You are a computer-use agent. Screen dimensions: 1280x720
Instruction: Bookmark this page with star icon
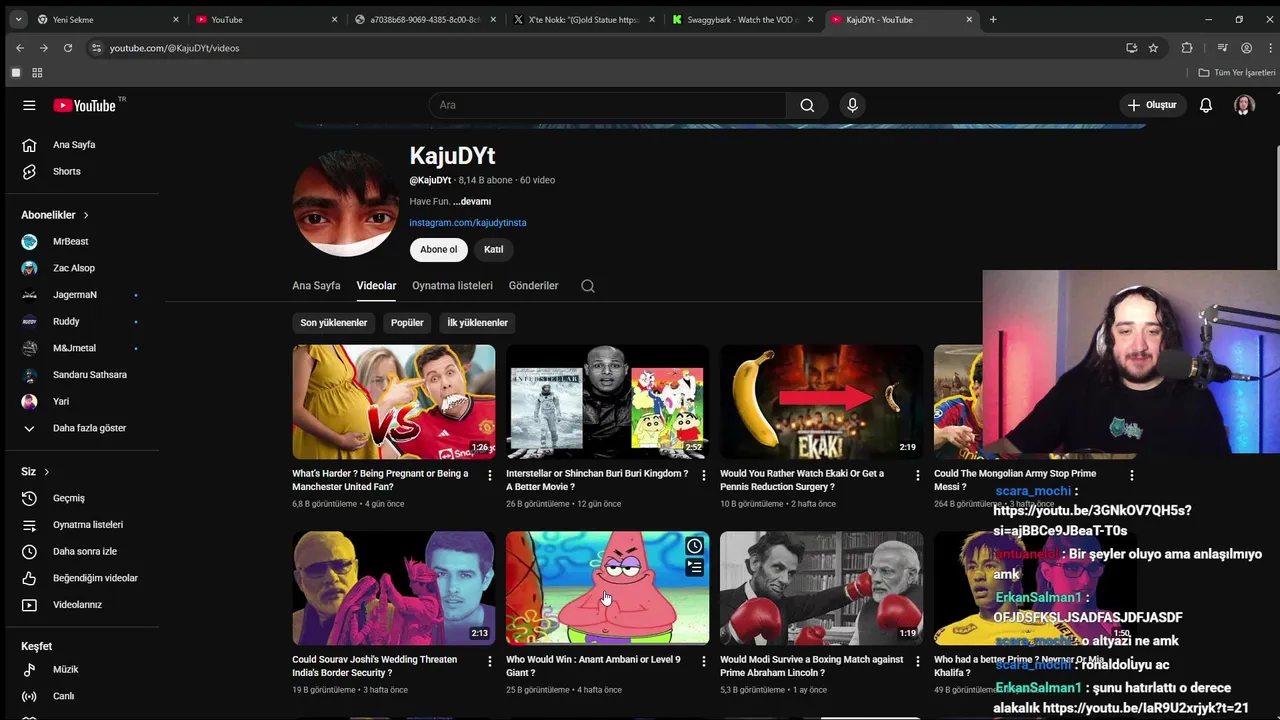point(1153,48)
